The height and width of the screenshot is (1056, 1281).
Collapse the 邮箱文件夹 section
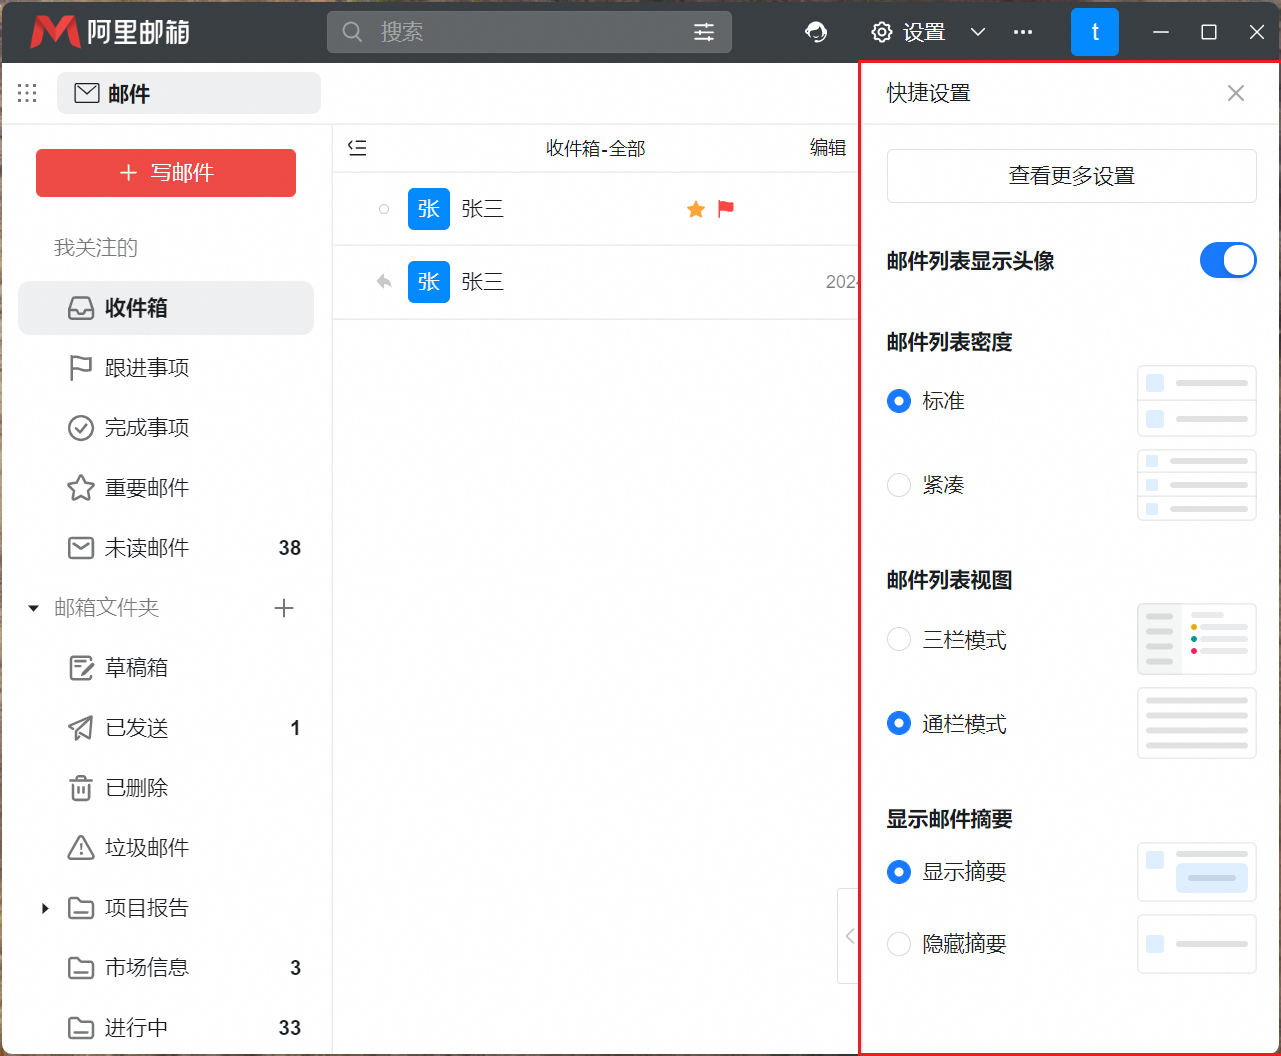coord(33,608)
